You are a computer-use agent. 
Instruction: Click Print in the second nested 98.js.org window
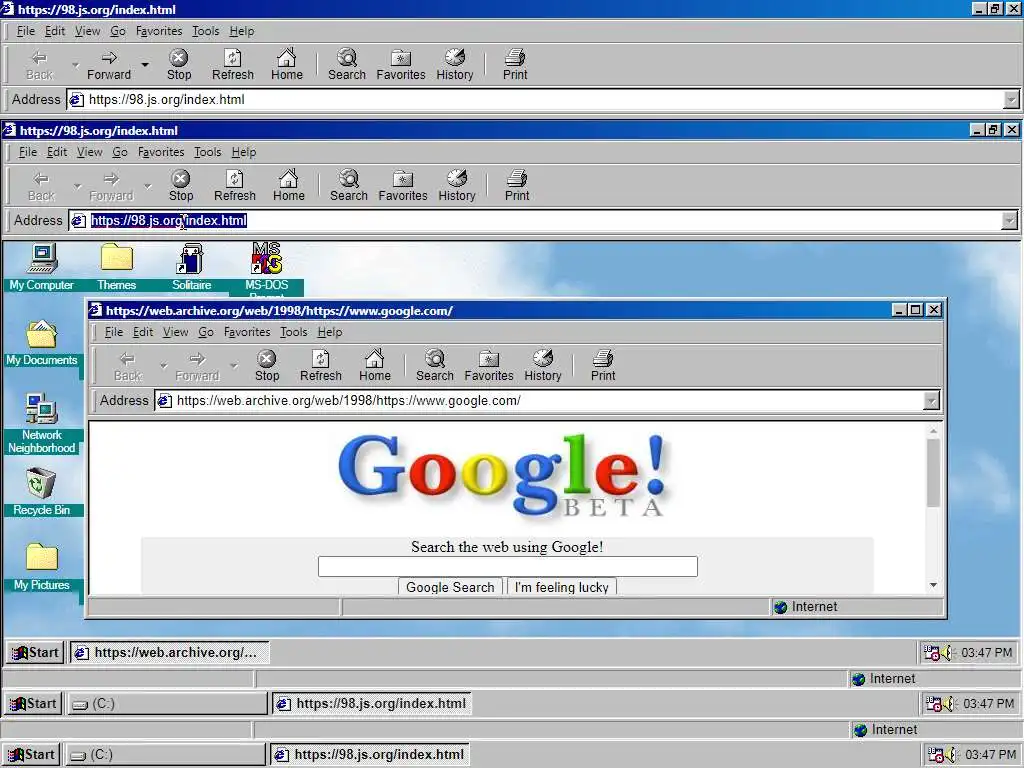tap(517, 185)
